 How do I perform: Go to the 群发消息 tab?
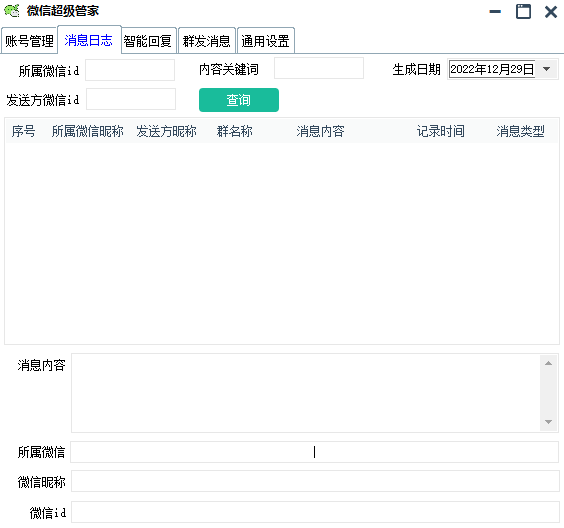207,41
